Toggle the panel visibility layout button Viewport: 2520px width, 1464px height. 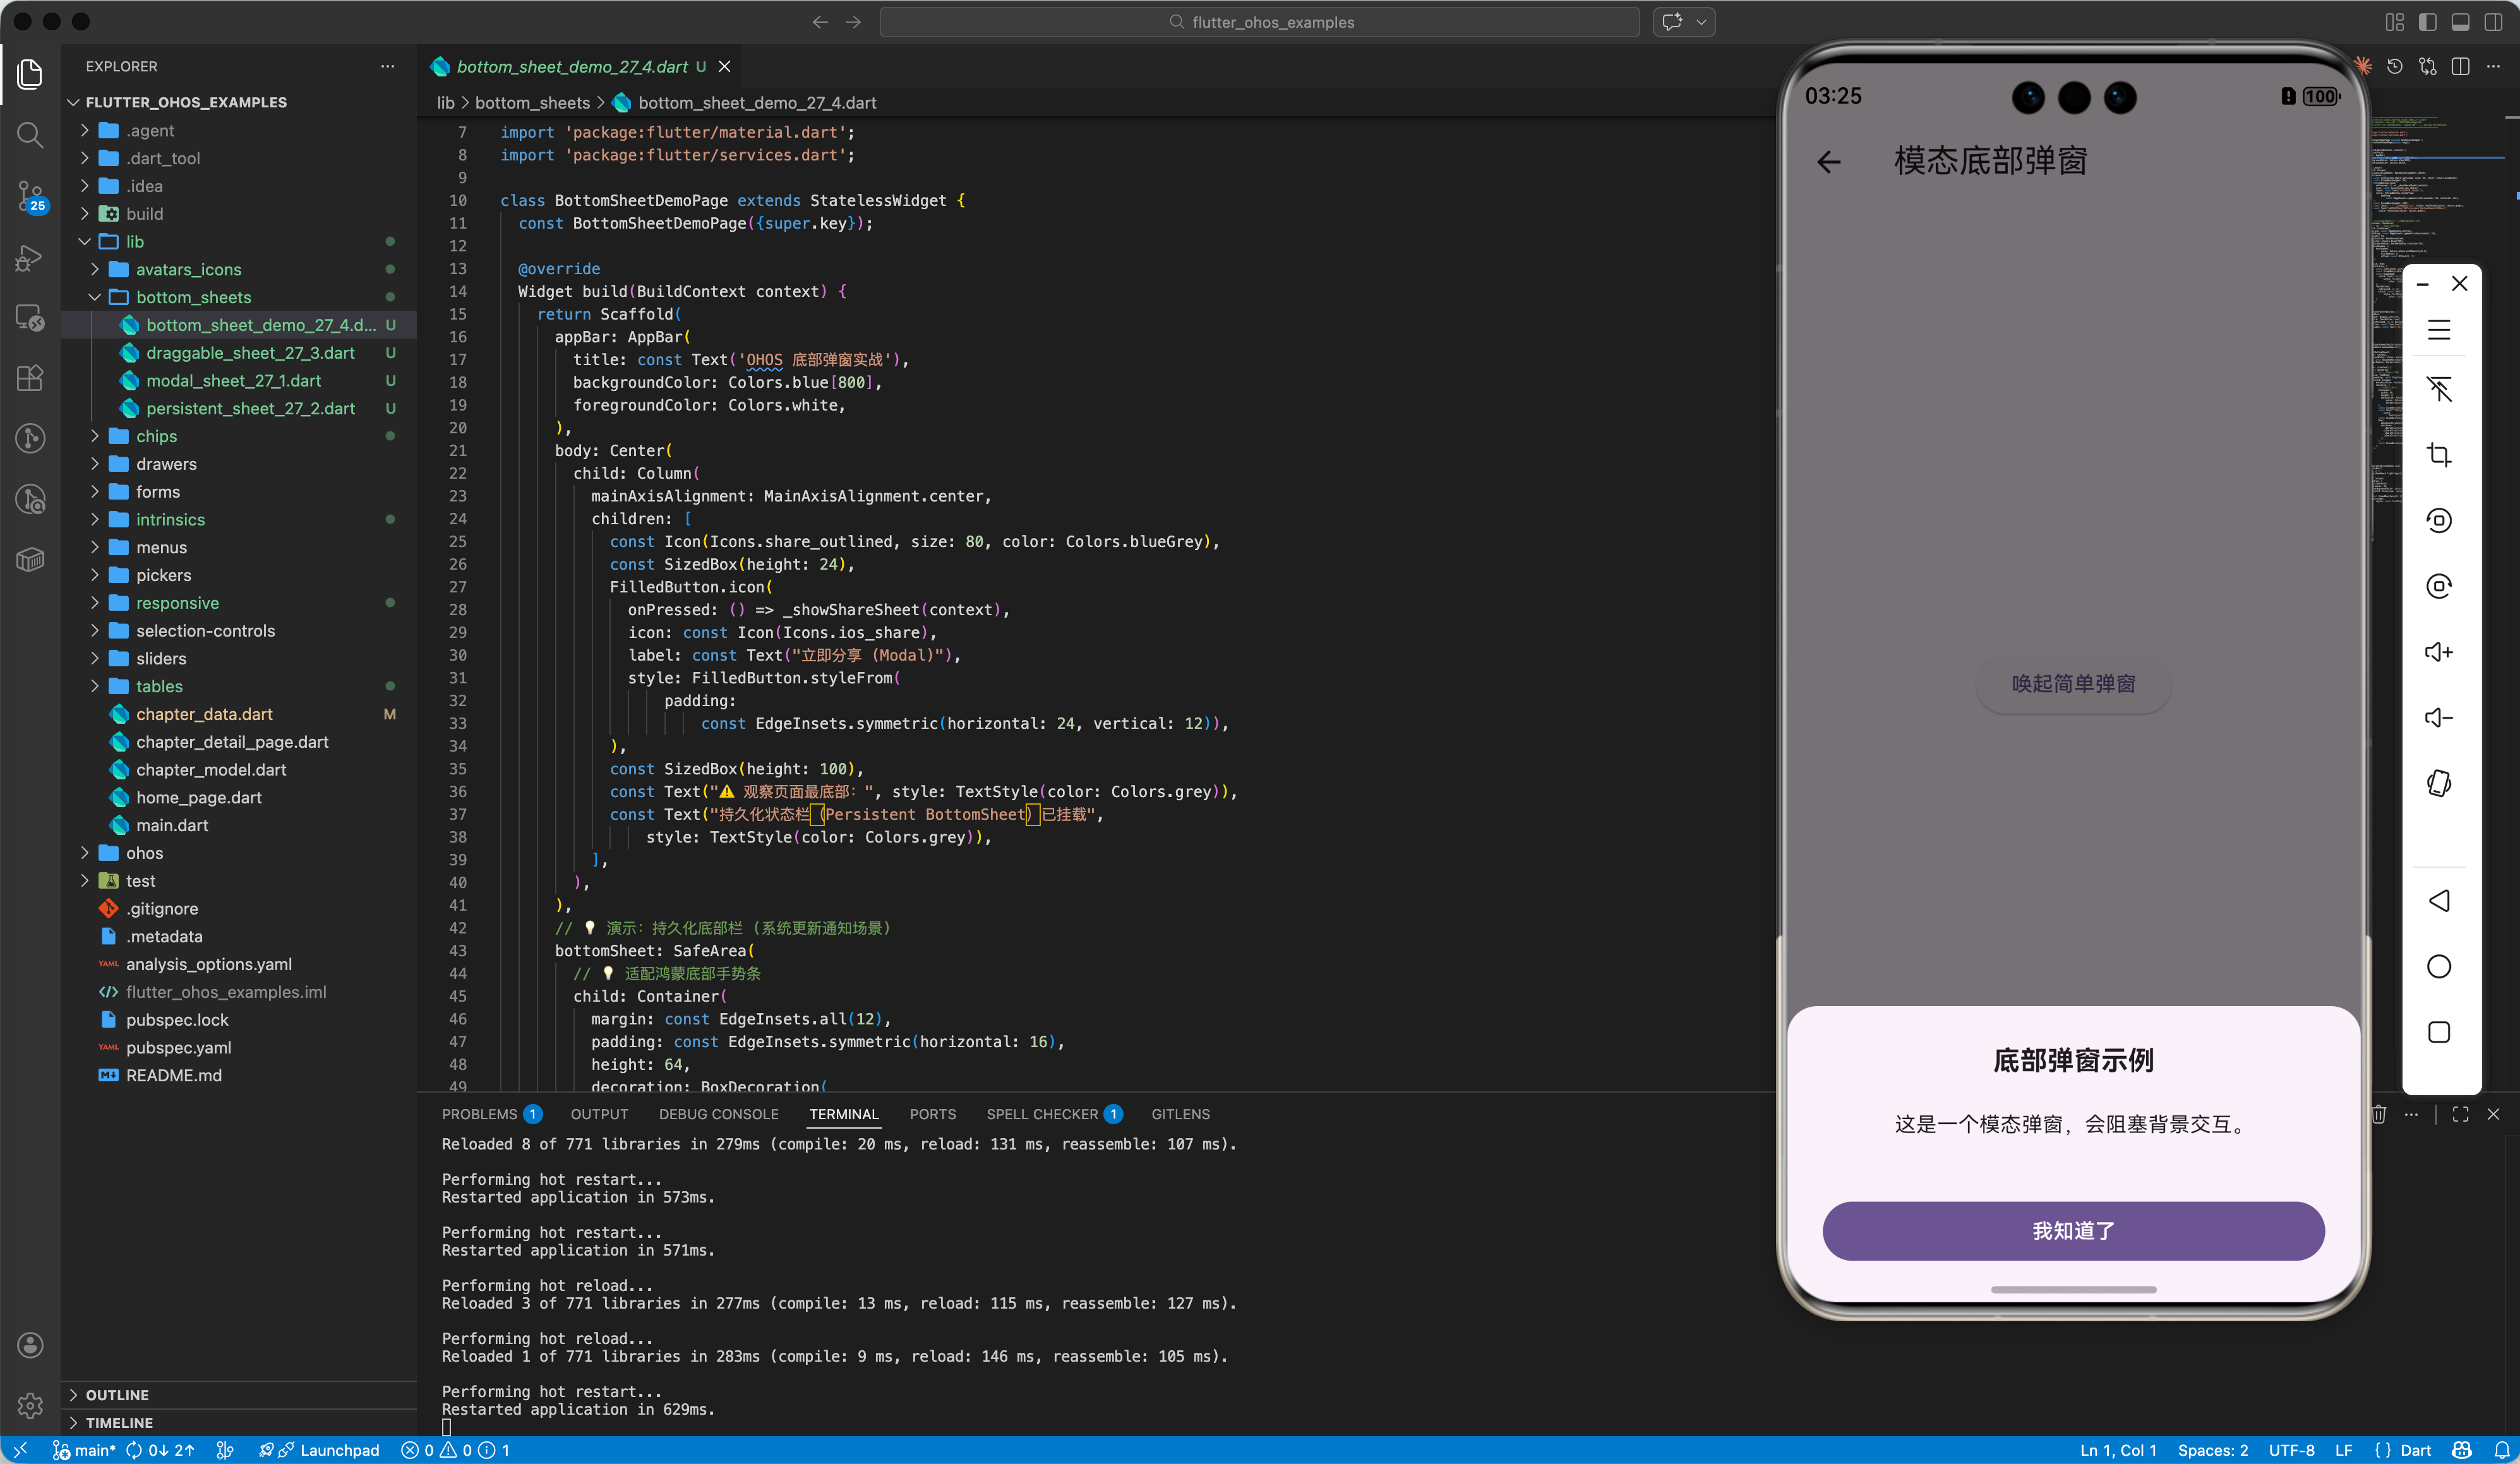pos(2460,22)
